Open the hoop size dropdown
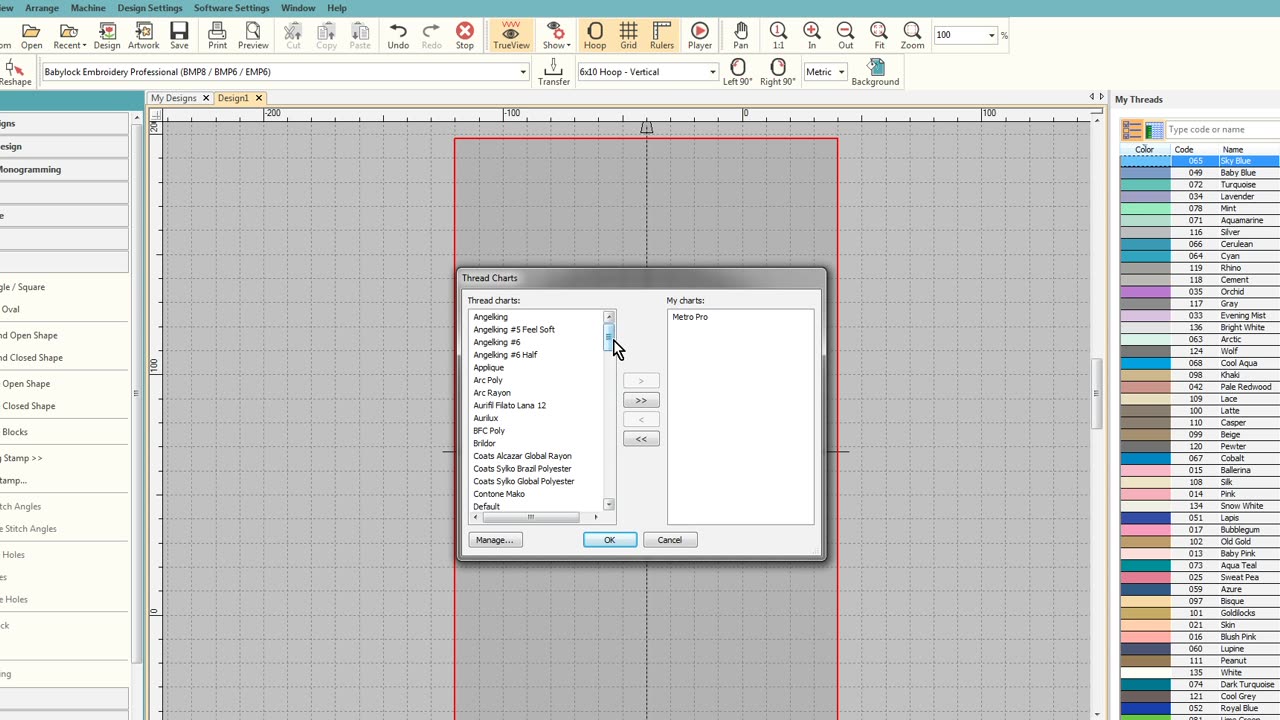 click(x=712, y=72)
